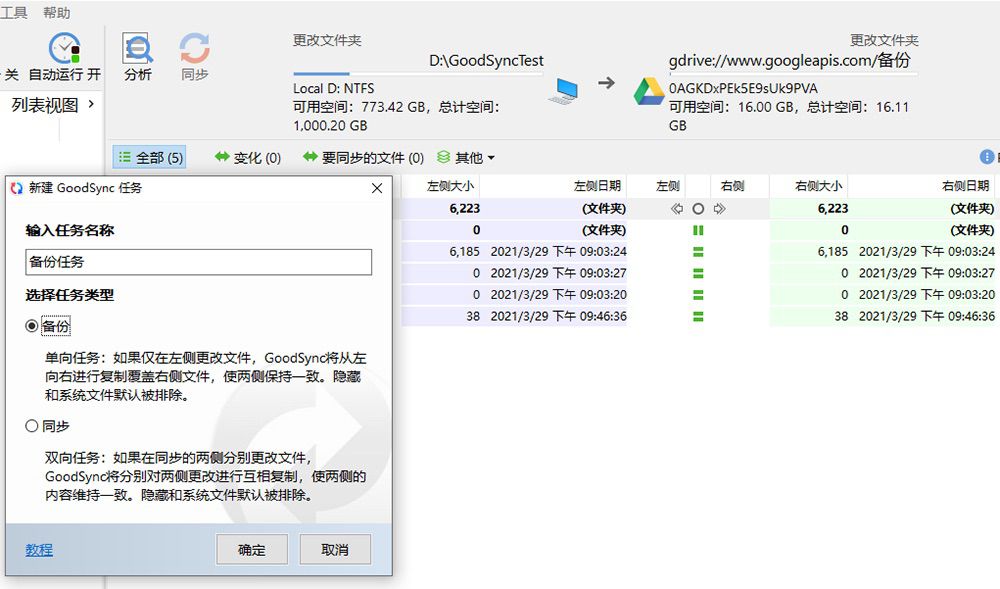Click the task name input field
The image size is (1000, 589).
(x=198, y=262)
